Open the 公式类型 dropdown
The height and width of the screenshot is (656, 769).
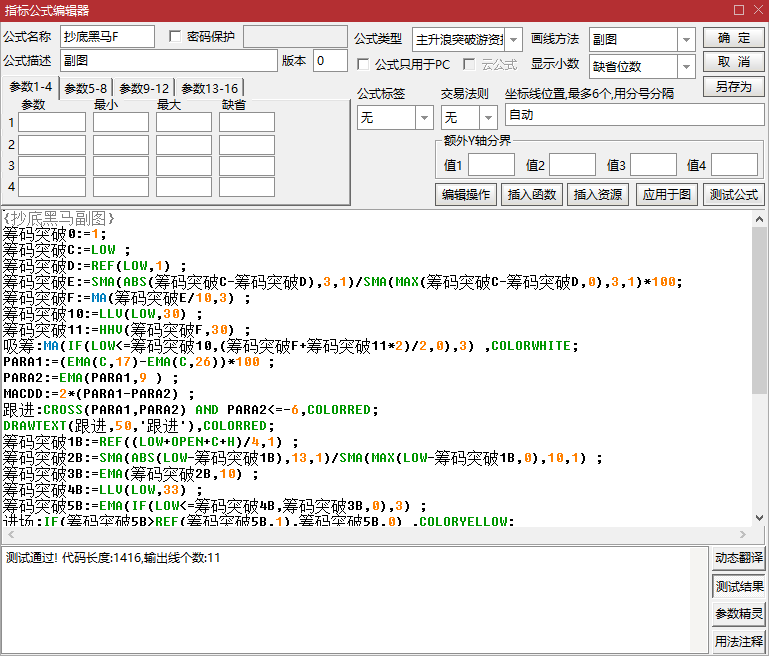click(514, 39)
